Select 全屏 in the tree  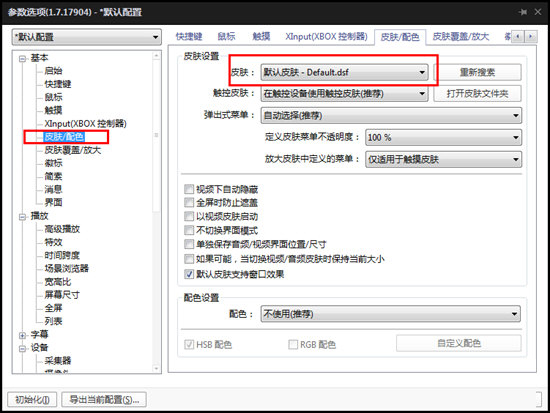point(53,308)
